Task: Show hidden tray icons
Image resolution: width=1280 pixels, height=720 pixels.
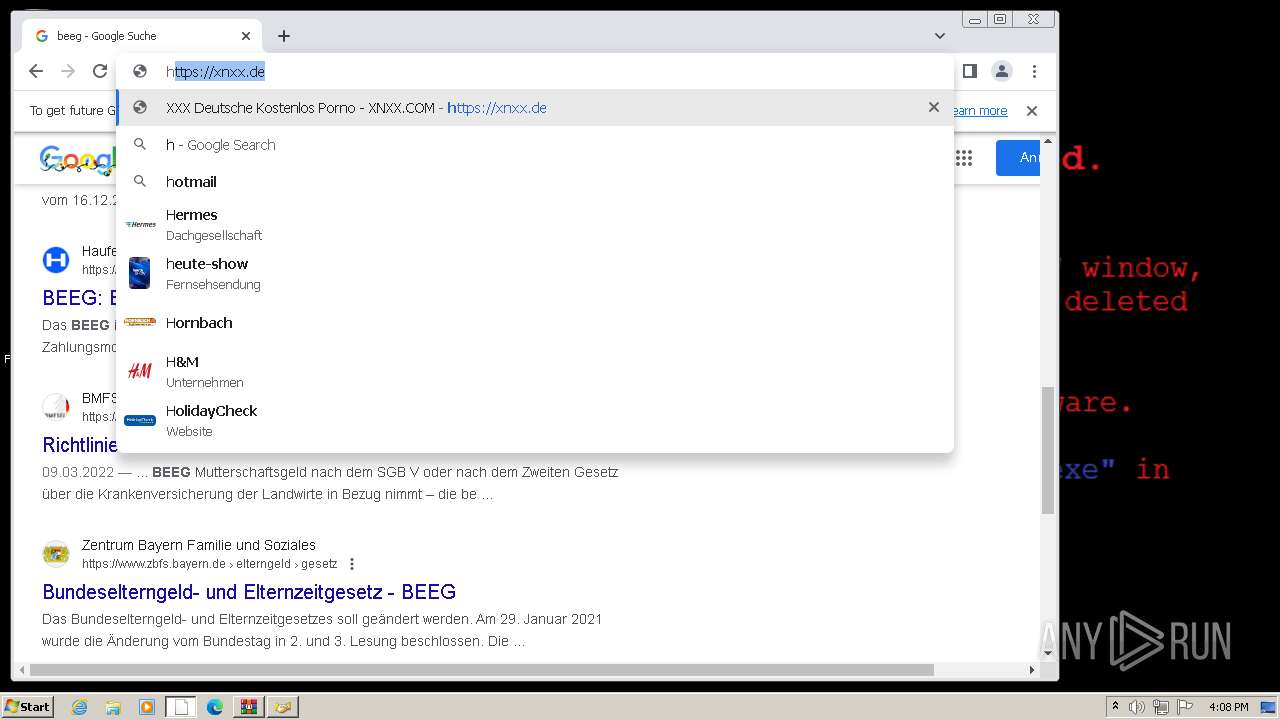Action: [x=1115, y=707]
